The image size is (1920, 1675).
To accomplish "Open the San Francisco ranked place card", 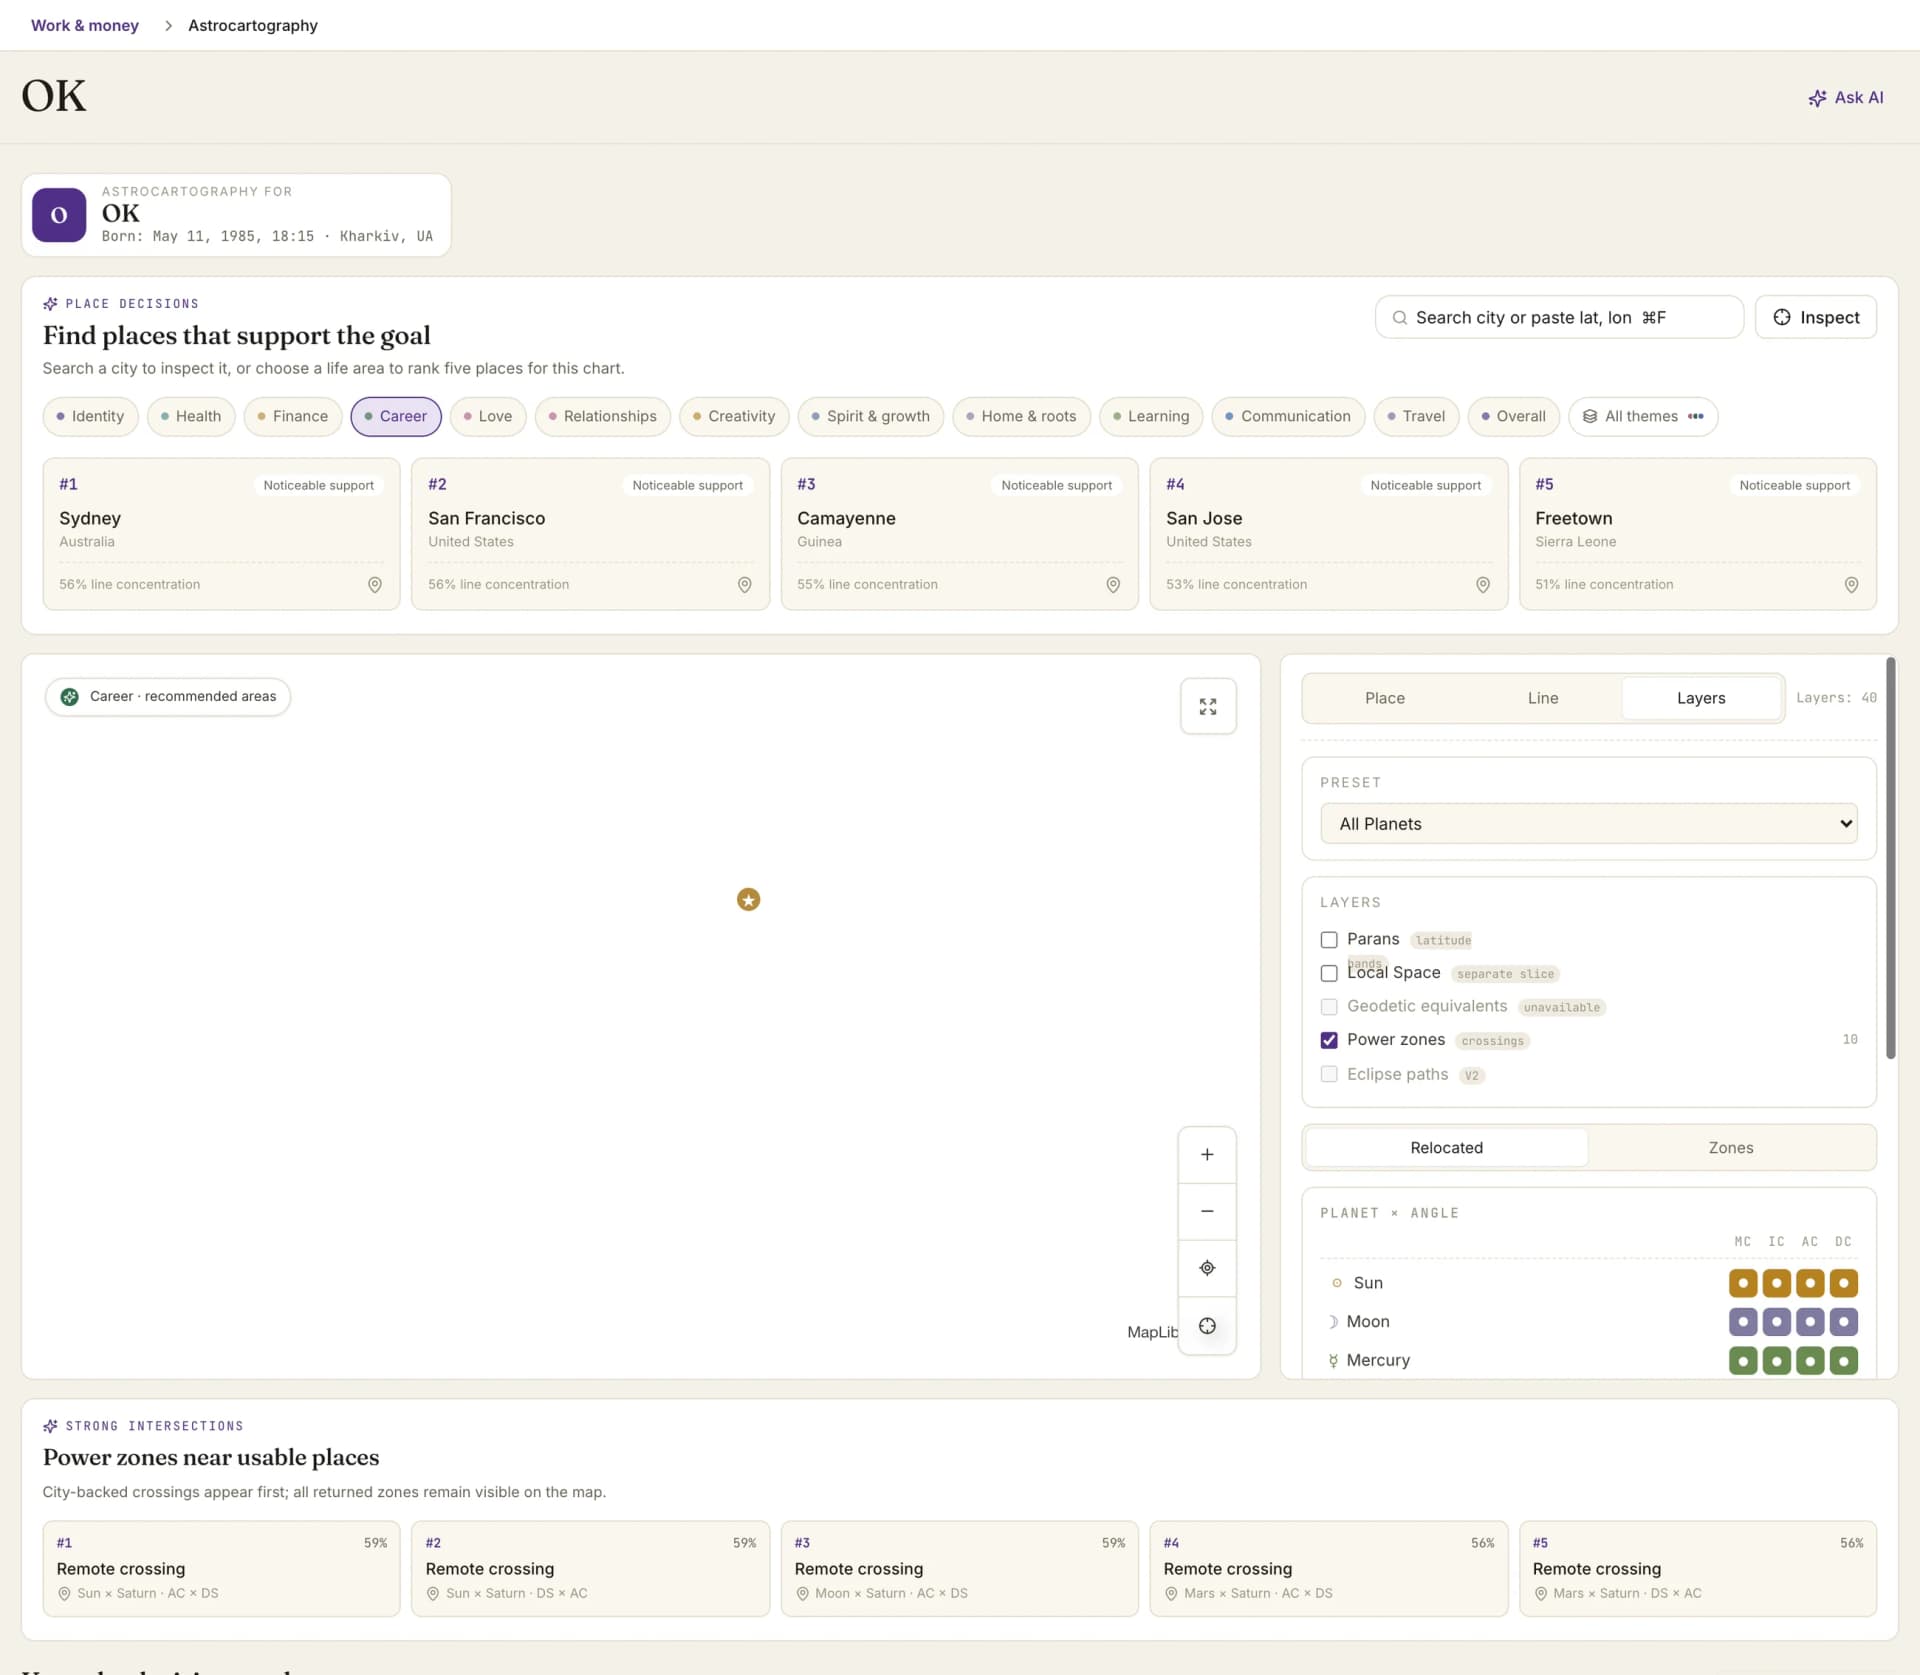I will [x=590, y=534].
